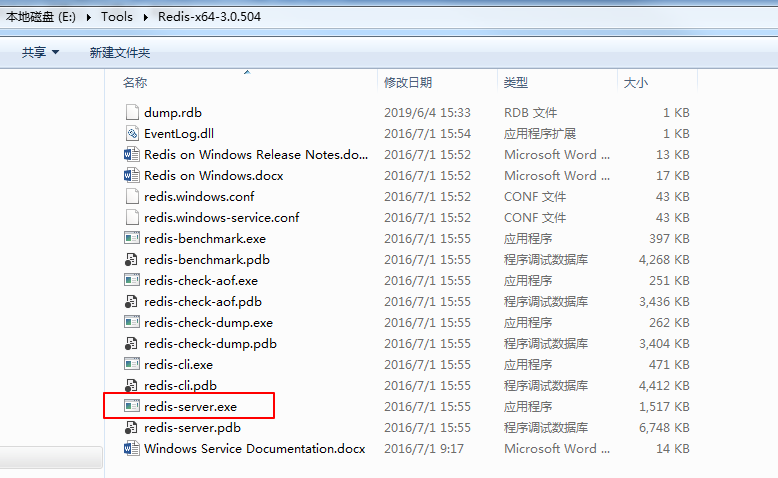Select the Windows Service Documentation Word icon
This screenshot has width=778, height=478.
(131, 448)
